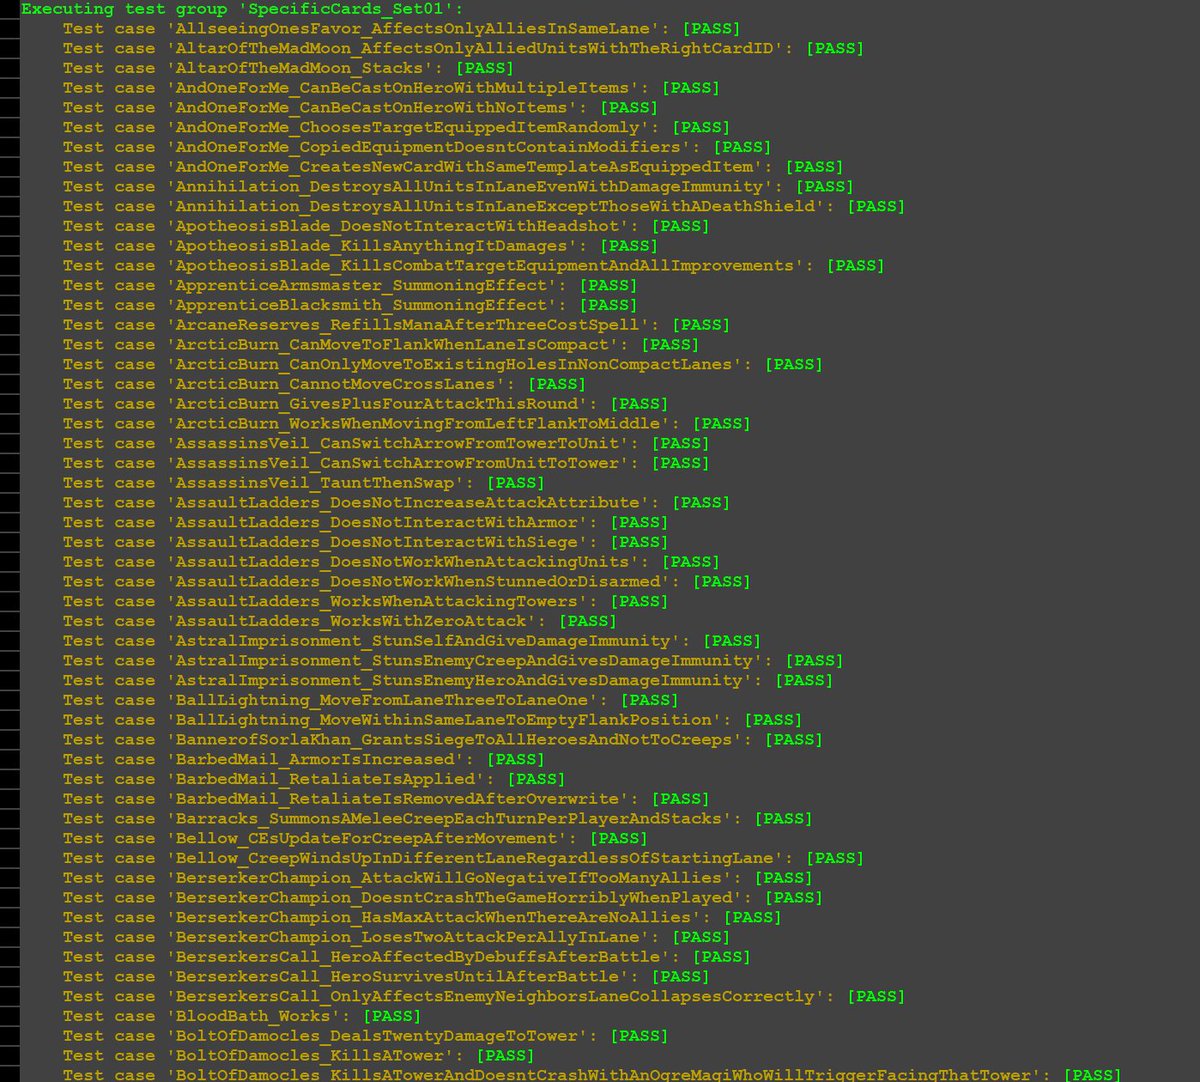The width and height of the screenshot is (1200, 1082).
Task: Click 'BarbedMail_RetaliateIsRemovedAfterOverwrite' test
Action: point(386,799)
